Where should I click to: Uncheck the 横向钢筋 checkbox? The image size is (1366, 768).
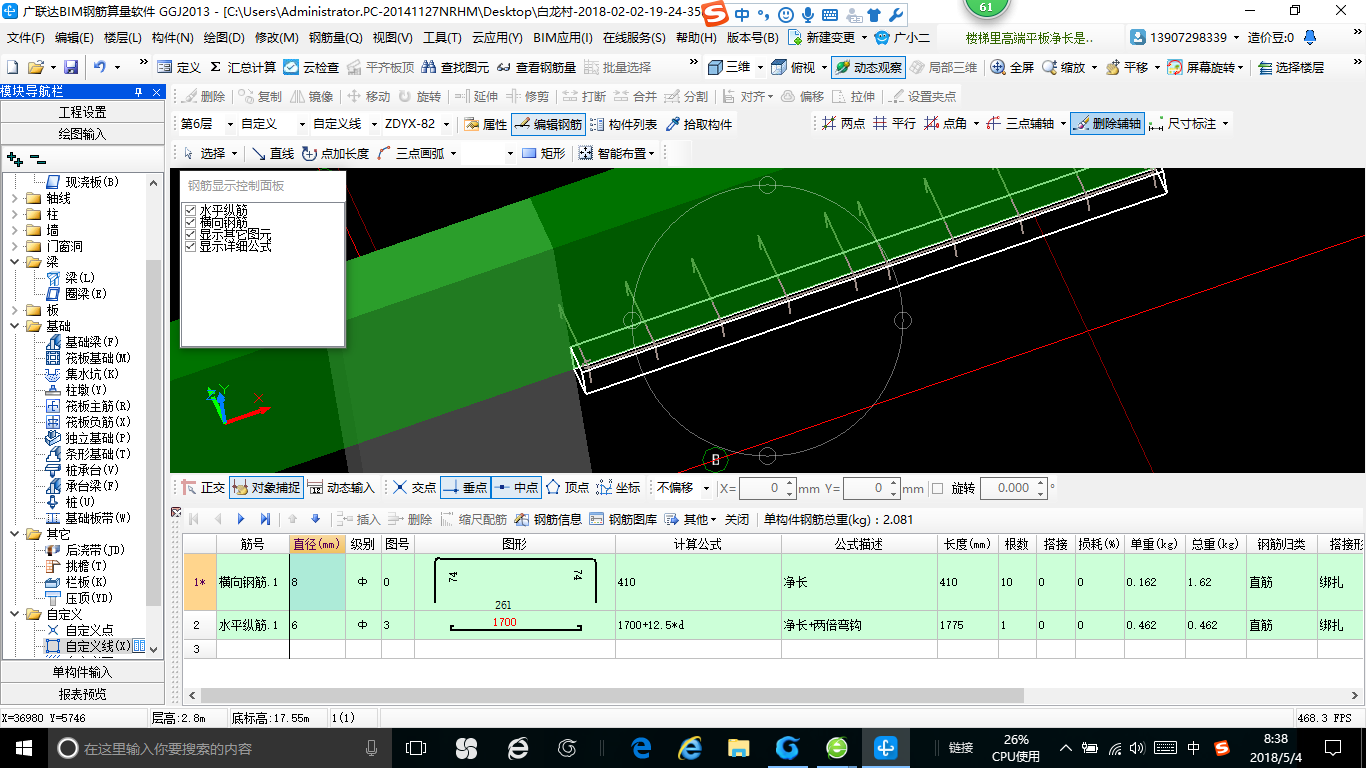[191, 222]
